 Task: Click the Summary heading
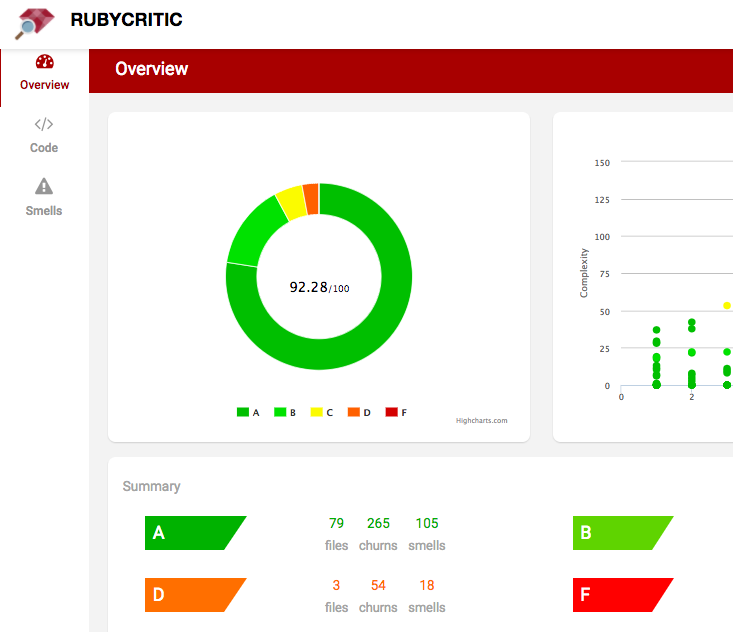click(151, 487)
